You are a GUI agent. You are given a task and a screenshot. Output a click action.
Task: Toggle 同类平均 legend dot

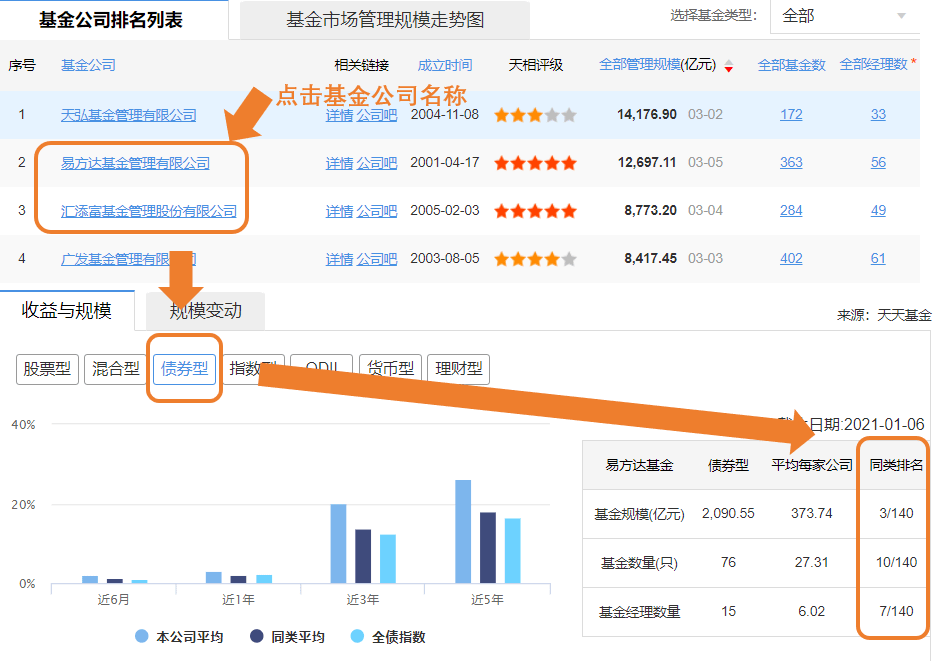pyautogui.click(x=256, y=636)
